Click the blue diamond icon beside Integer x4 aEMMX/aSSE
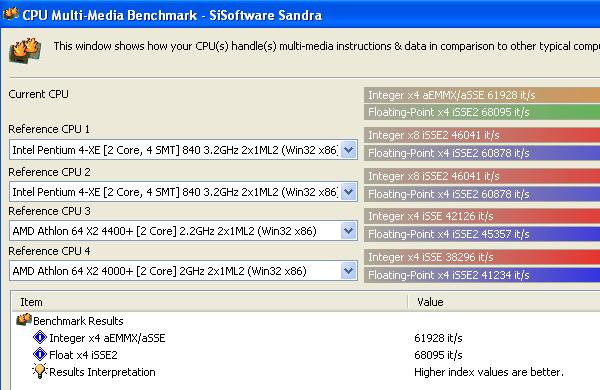600x390 pixels. (40, 338)
